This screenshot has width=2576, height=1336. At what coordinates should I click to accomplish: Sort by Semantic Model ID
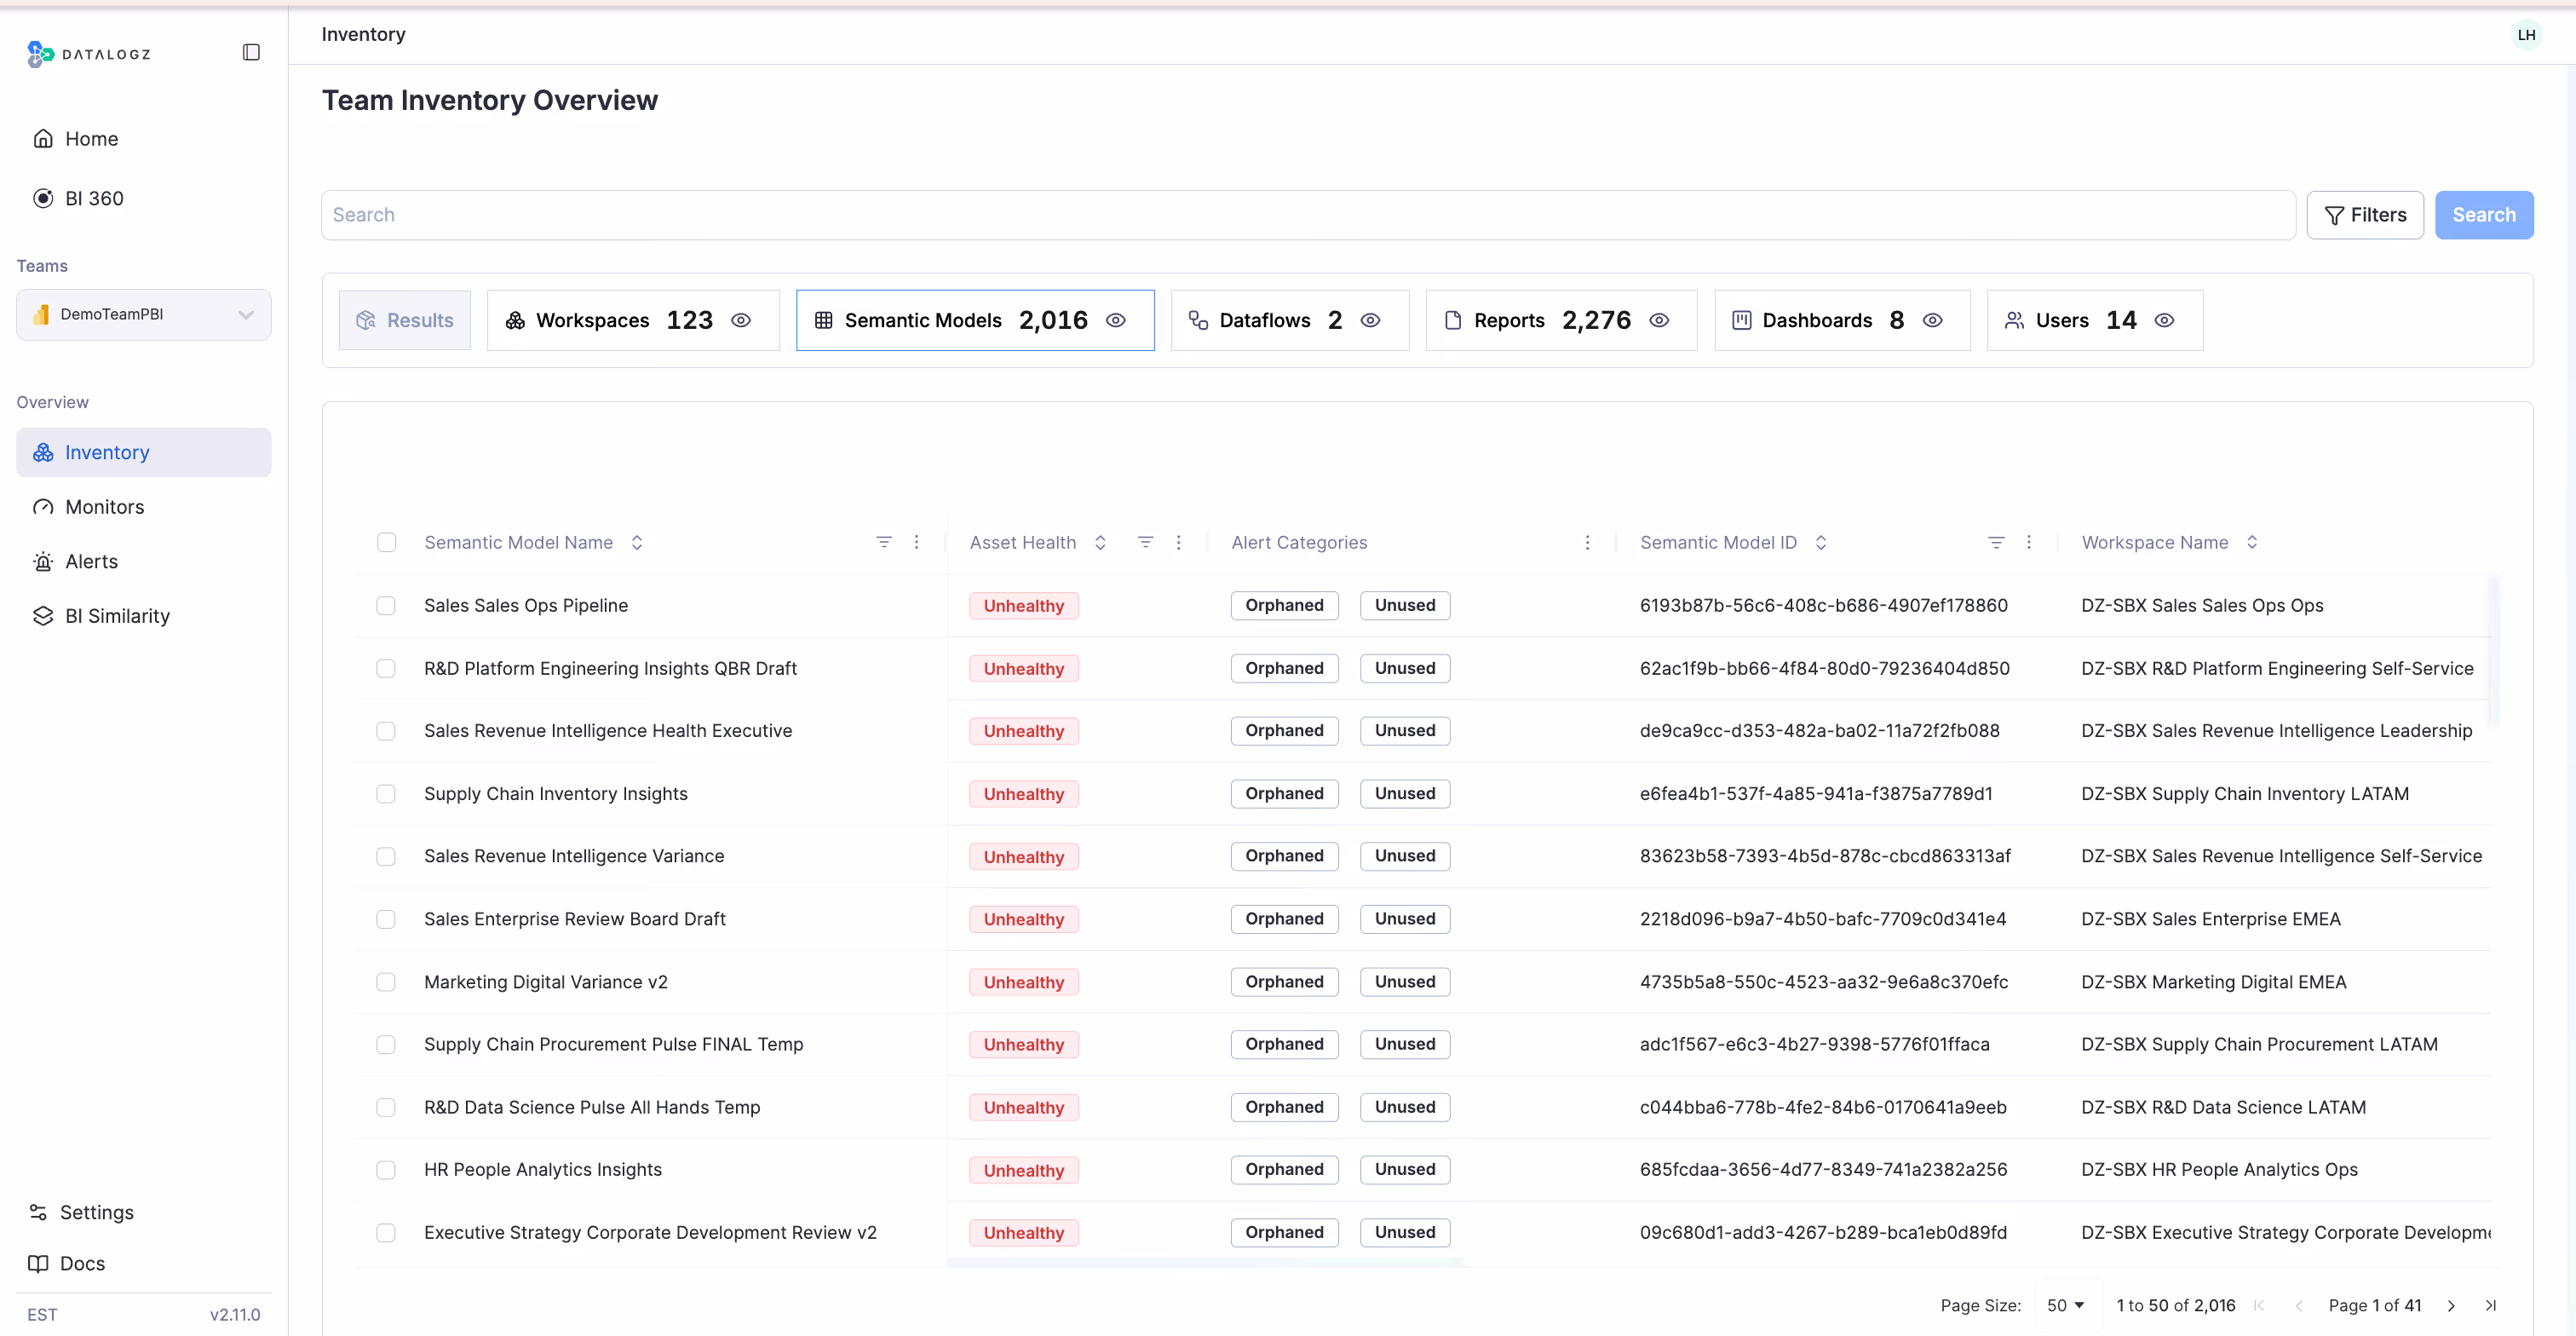(x=1821, y=542)
